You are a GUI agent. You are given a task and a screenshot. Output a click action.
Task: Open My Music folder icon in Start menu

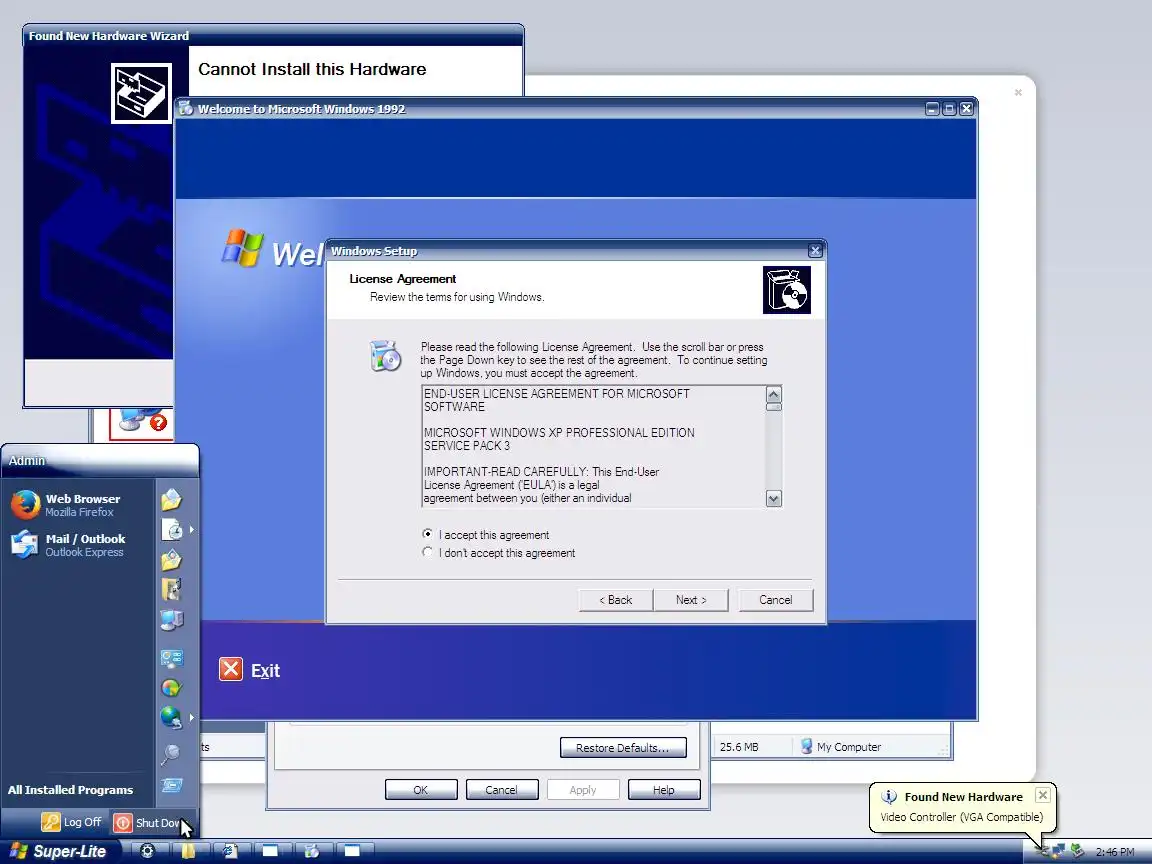pyautogui.click(x=171, y=589)
